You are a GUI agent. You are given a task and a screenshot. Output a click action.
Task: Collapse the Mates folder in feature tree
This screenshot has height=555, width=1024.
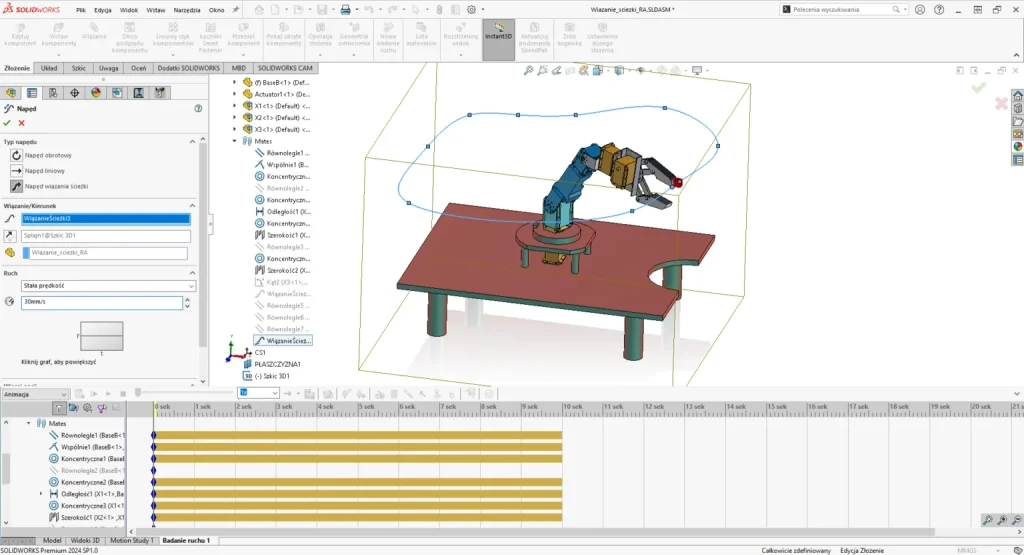[x=234, y=141]
